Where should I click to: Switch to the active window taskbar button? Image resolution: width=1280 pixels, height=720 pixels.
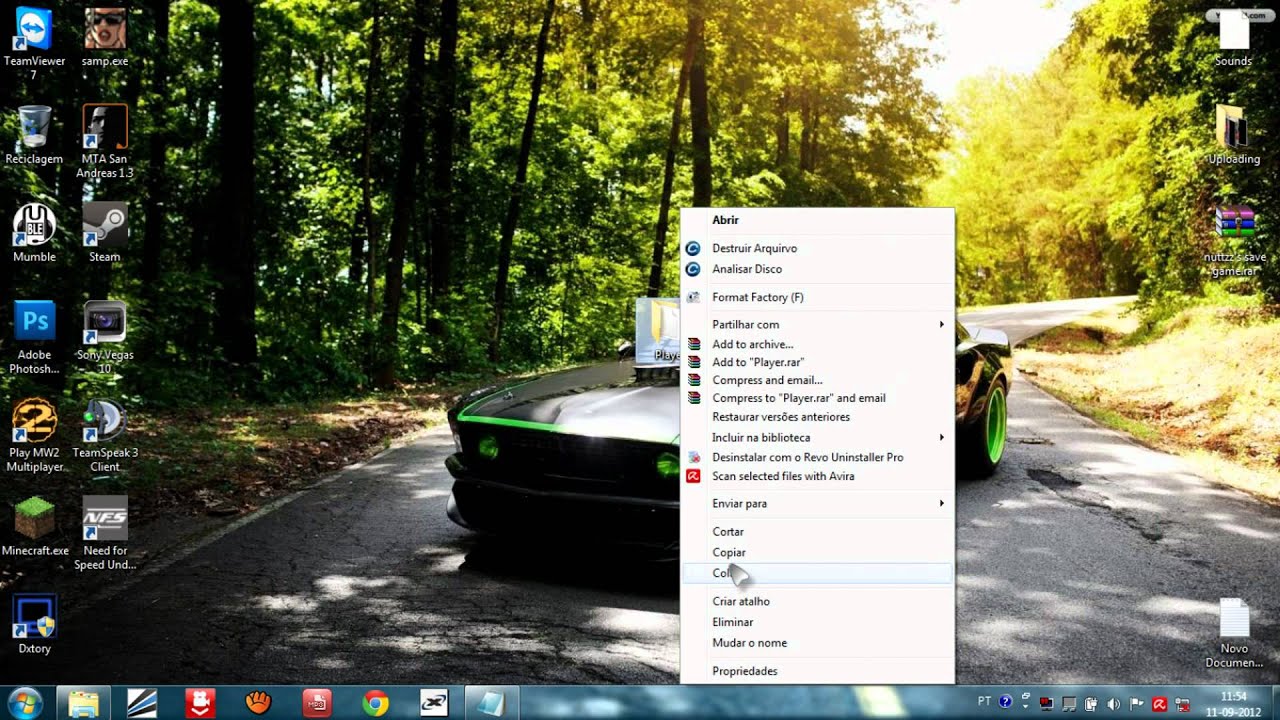(x=491, y=703)
